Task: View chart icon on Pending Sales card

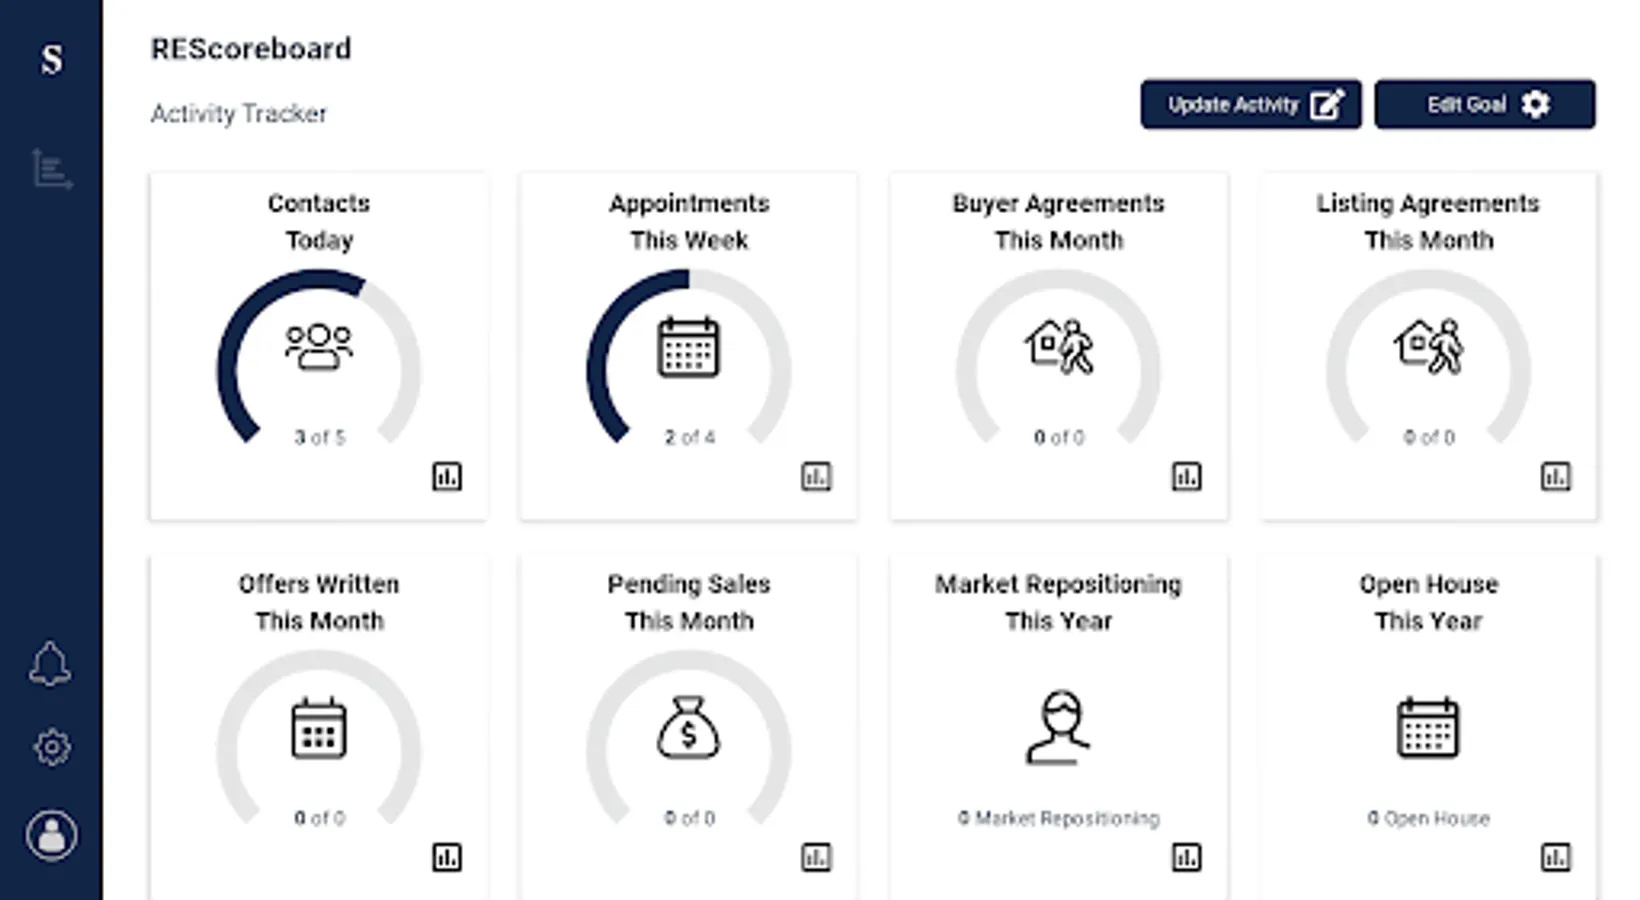Action: [x=816, y=857]
